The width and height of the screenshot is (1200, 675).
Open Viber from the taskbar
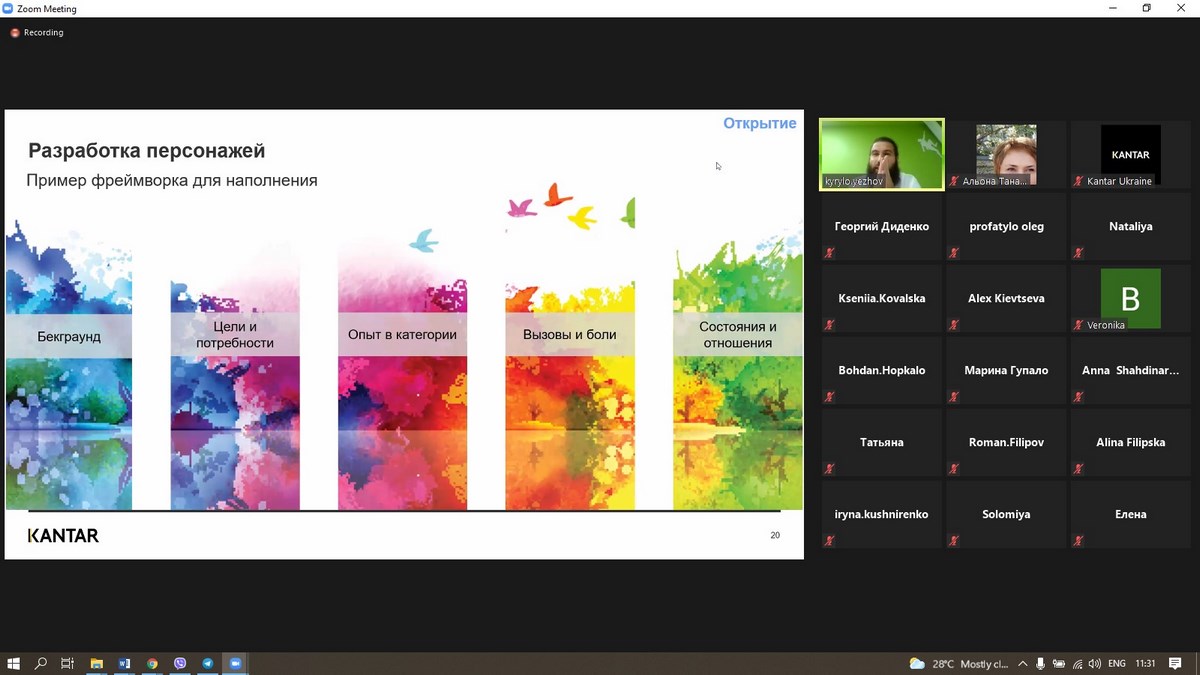pyautogui.click(x=180, y=663)
